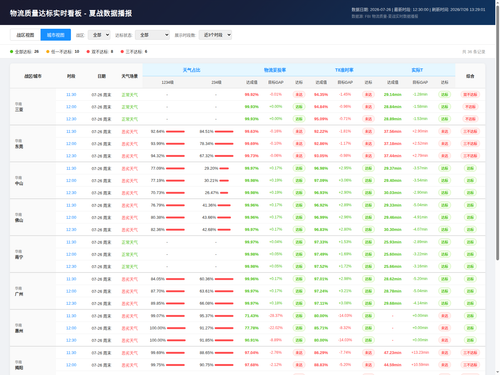Image resolution: width=500 pixels, height=375 pixels.
Task: Click the 惠州 city cell
Action: click(x=33, y=328)
